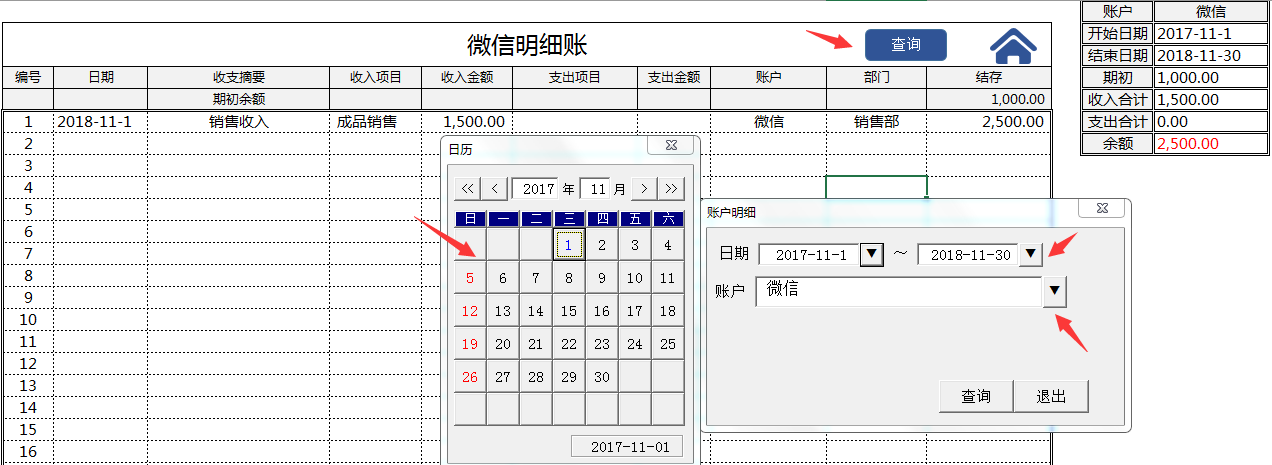Select day 5 in the calendar
The image size is (1272, 465).
(x=470, y=278)
